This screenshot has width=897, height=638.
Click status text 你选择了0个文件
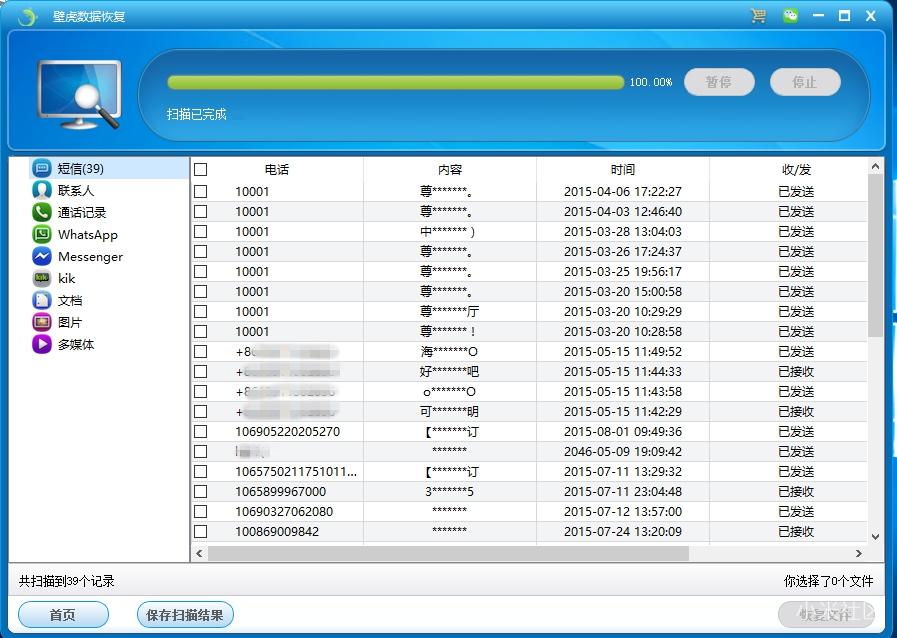(x=828, y=581)
